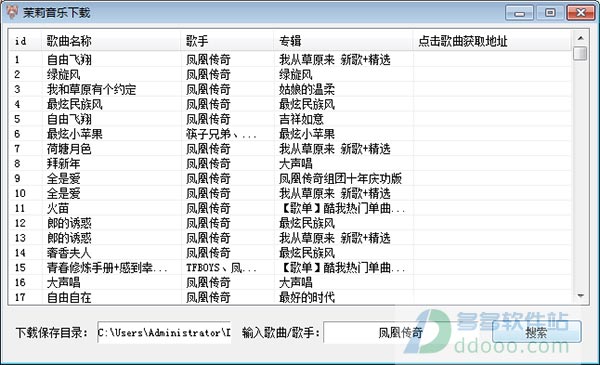This screenshot has width=600, height=365.
Task: Select song 自由飞翔 in row 1
Action: (x=69, y=60)
